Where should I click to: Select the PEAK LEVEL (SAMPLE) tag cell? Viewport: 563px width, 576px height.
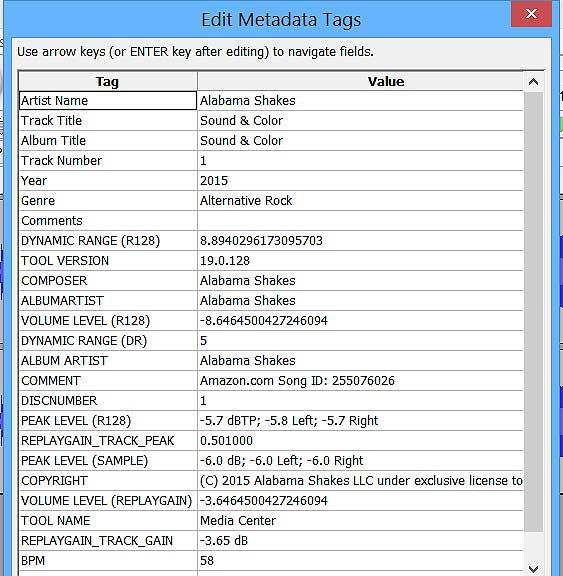pyautogui.click(x=108, y=461)
